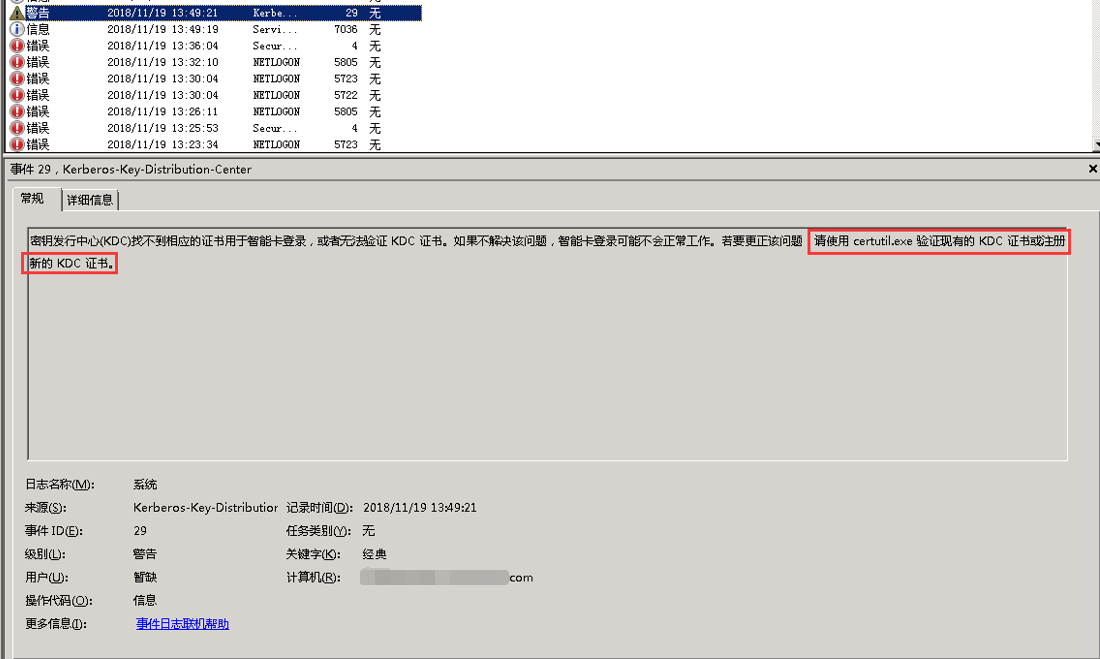Click the 用户 value 暂缺

[145, 577]
